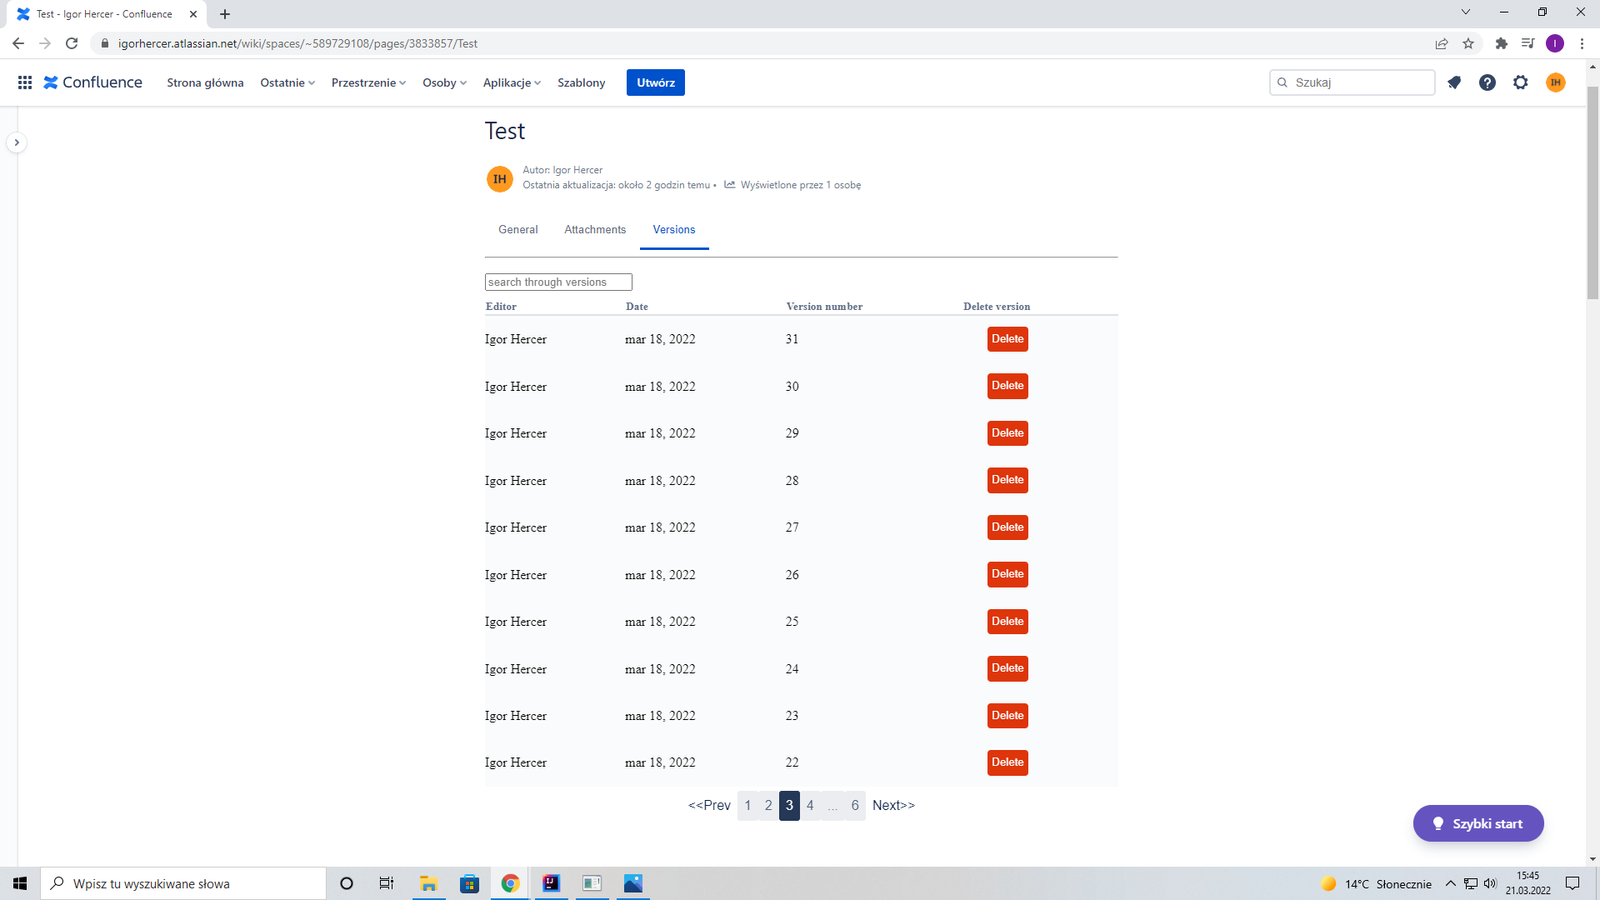Switch to the General tab
The width and height of the screenshot is (1600, 900).
tap(518, 230)
